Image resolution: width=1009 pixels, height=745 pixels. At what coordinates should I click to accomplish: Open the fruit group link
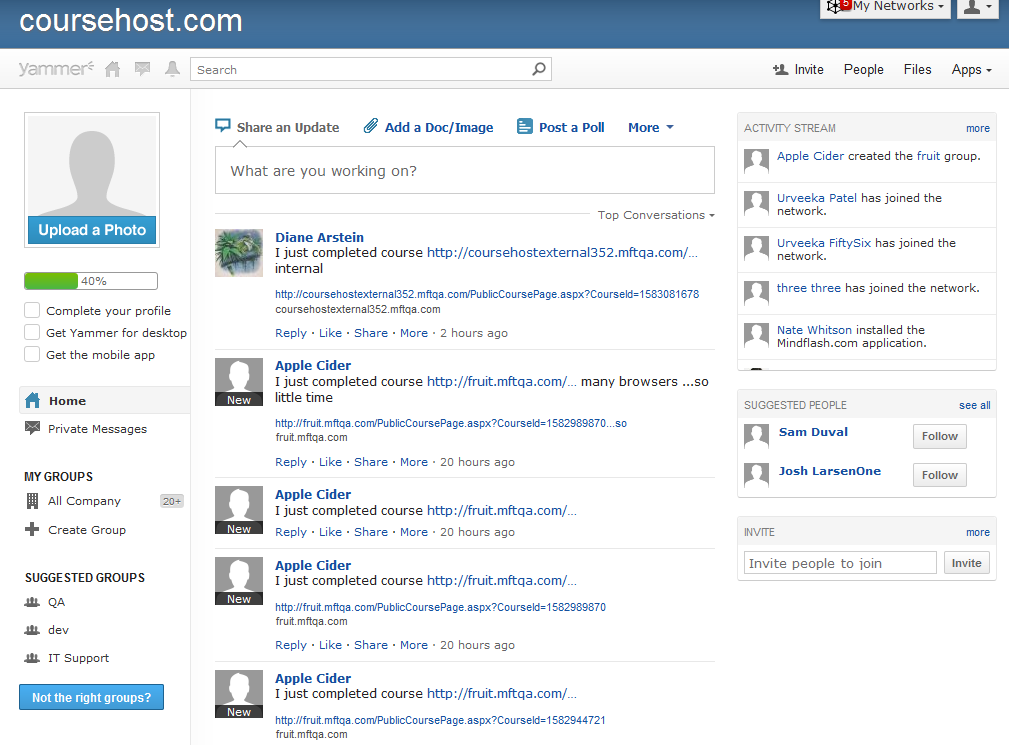click(928, 156)
